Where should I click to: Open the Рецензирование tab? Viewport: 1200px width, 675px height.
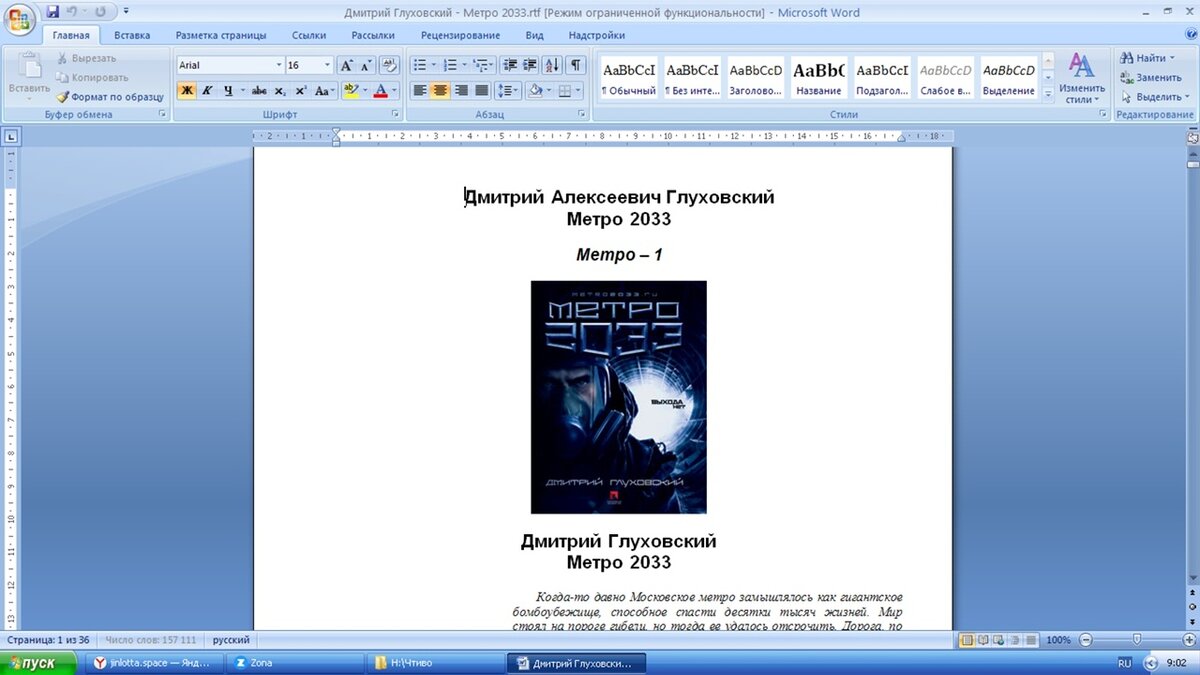point(460,35)
